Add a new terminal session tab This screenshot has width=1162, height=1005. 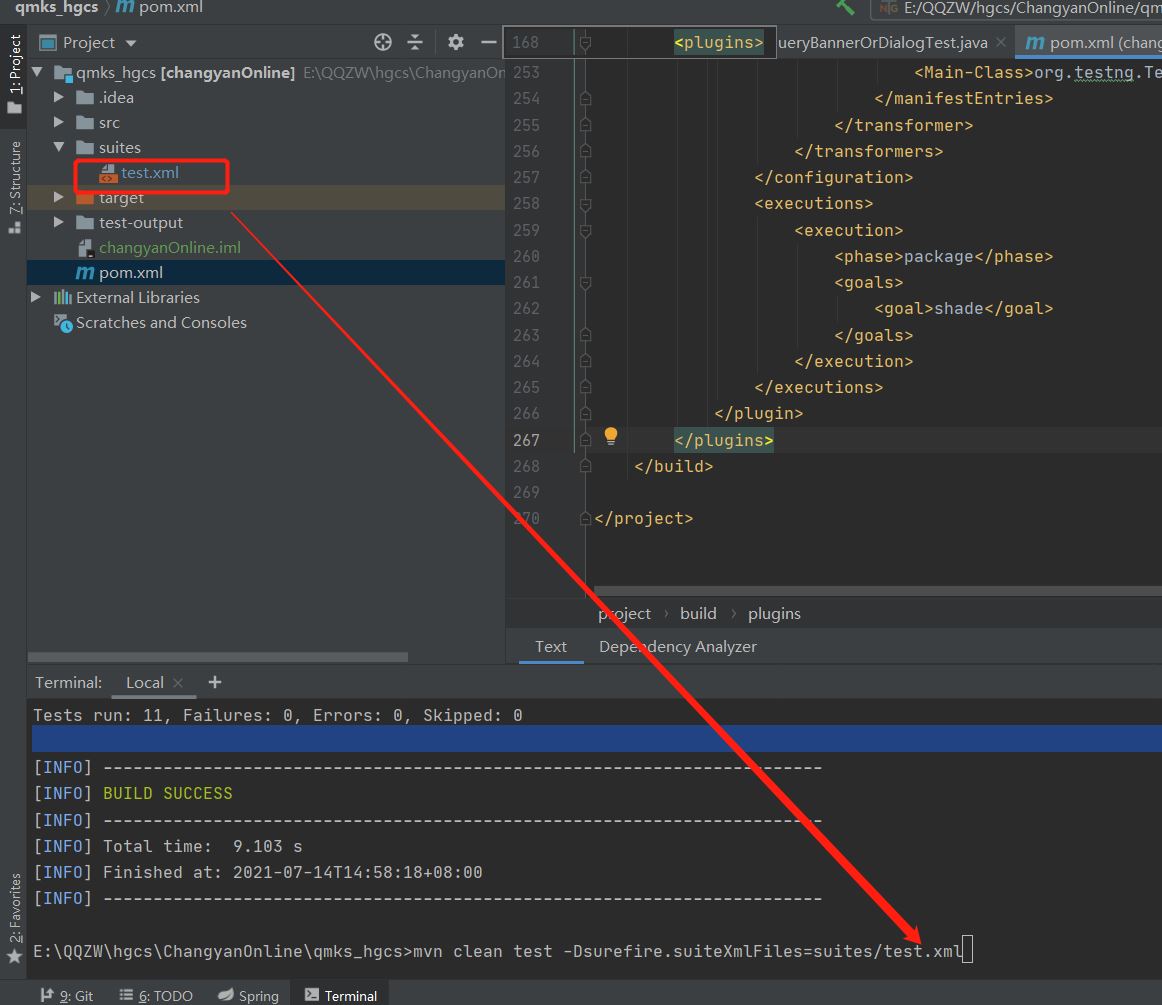point(214,682)
